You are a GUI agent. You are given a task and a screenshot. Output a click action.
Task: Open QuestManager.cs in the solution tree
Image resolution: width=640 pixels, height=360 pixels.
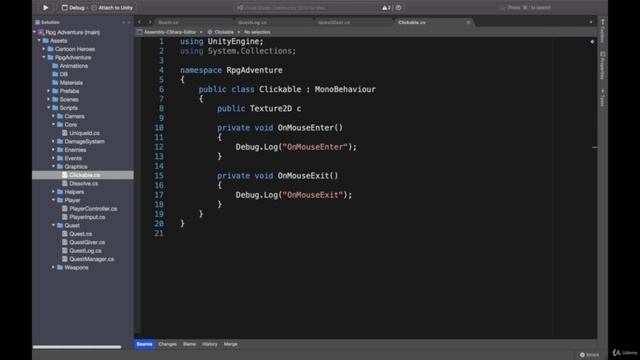click(88, 259)
